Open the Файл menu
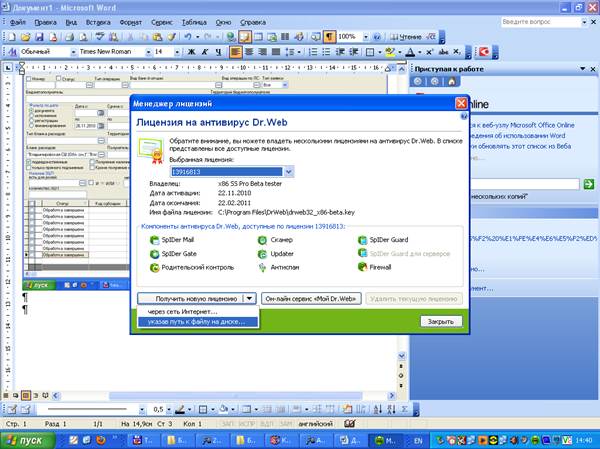This screenshot has width=600, height=449. [18, 22]
